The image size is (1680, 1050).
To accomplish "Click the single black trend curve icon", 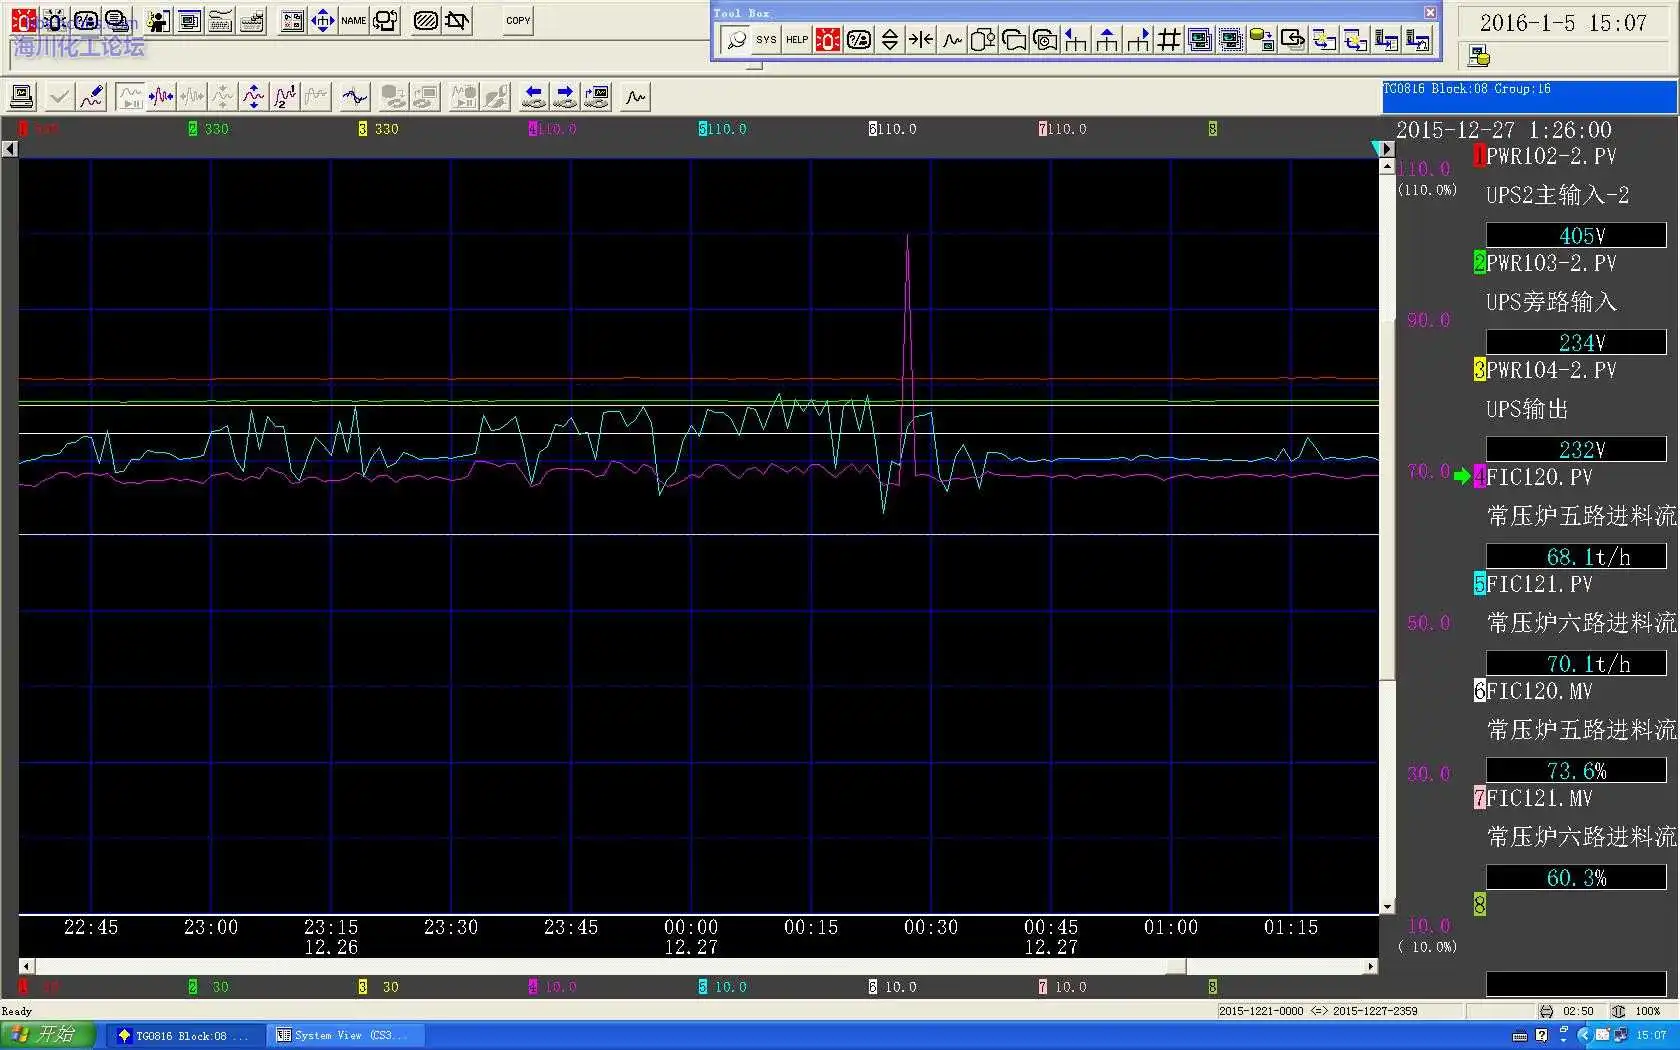I will tap(635, 97).
